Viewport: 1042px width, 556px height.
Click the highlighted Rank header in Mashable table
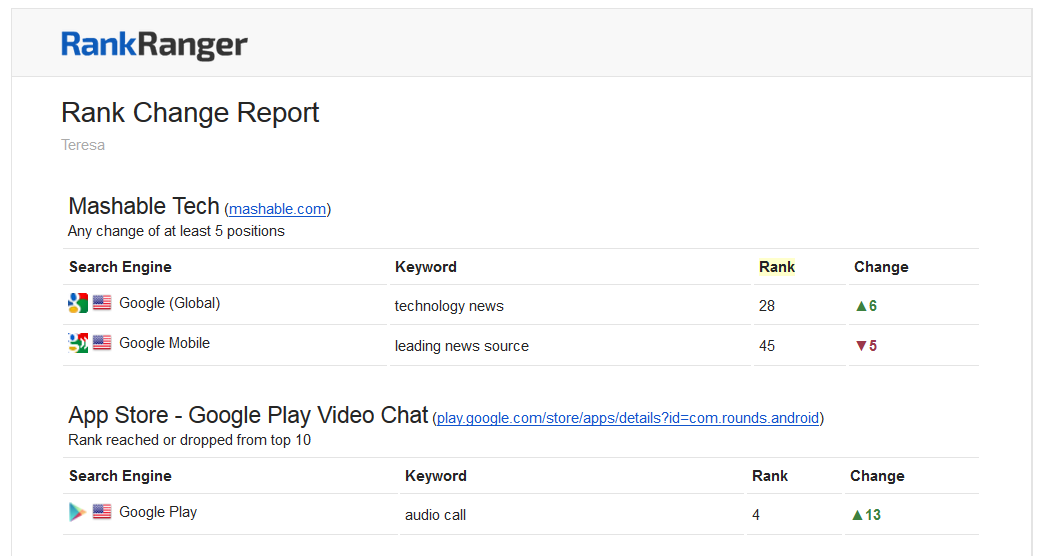point(777,266)
